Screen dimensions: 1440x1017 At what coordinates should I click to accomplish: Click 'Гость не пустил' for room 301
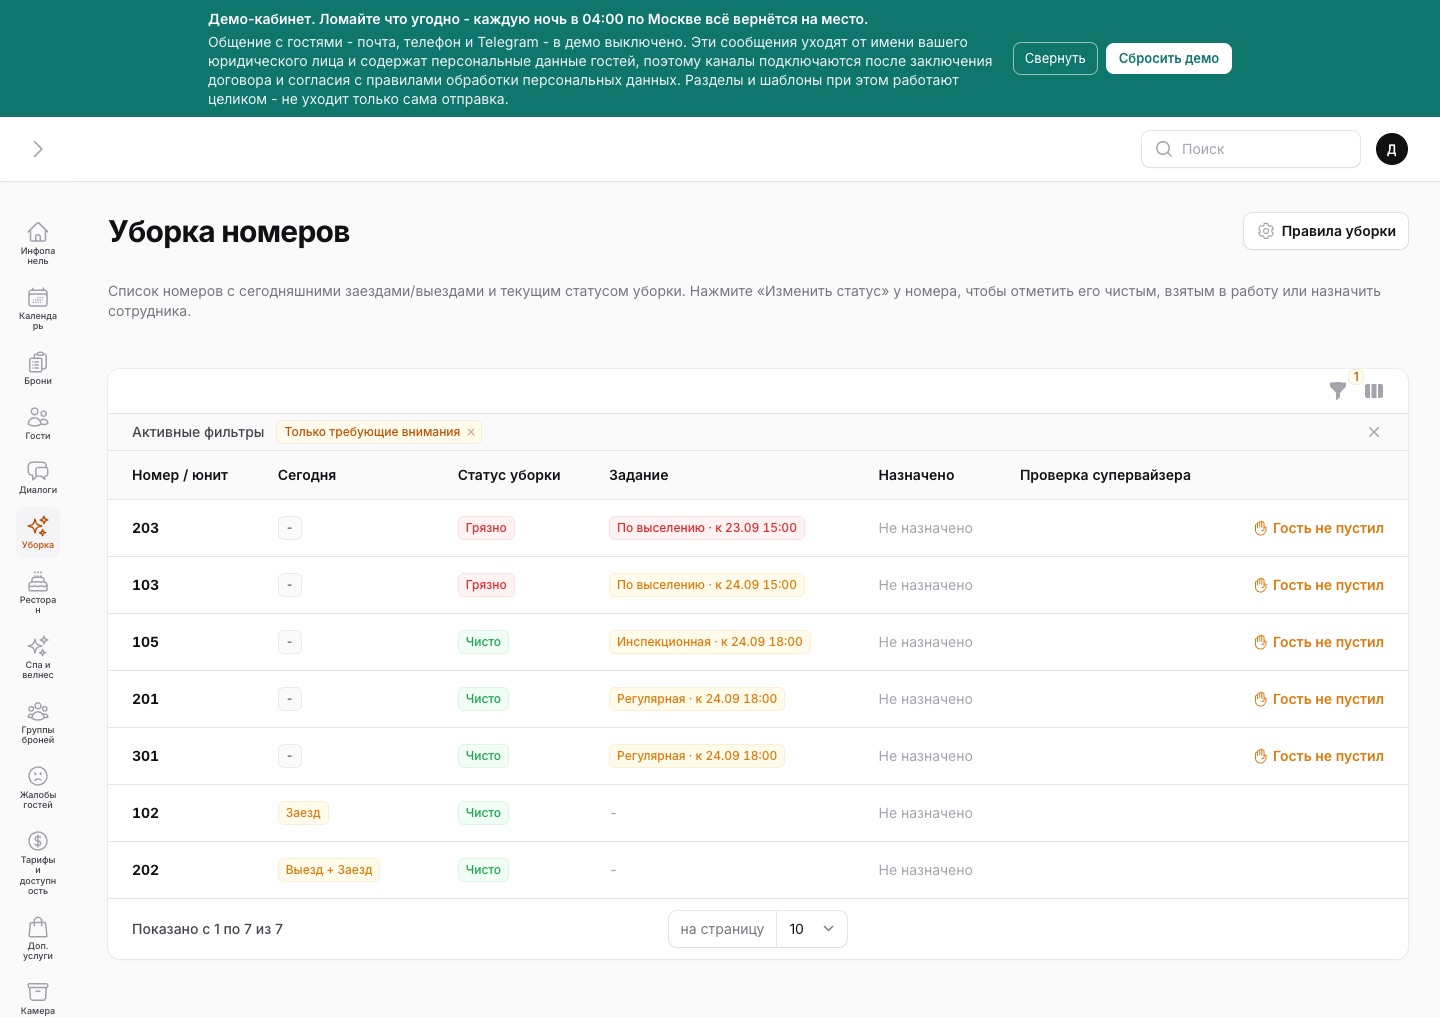pos(1319,756)
